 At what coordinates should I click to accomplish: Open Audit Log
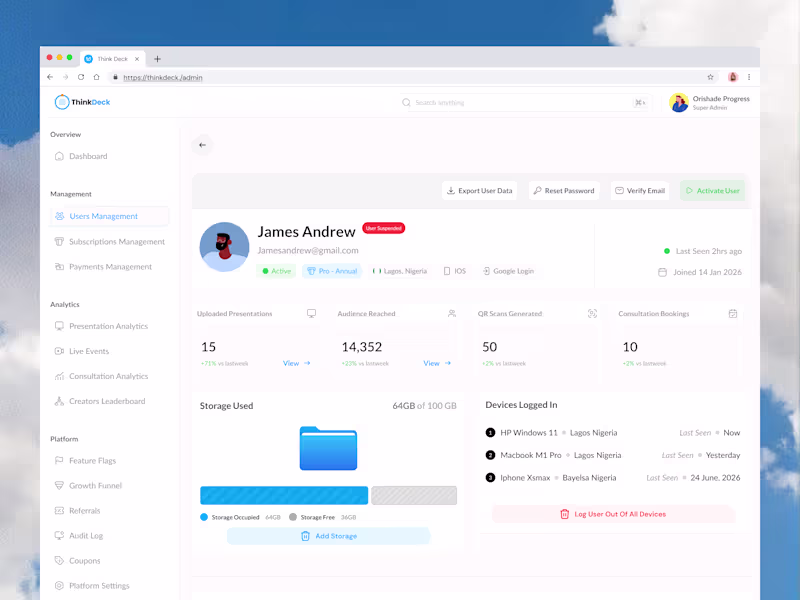coord(79,536)
